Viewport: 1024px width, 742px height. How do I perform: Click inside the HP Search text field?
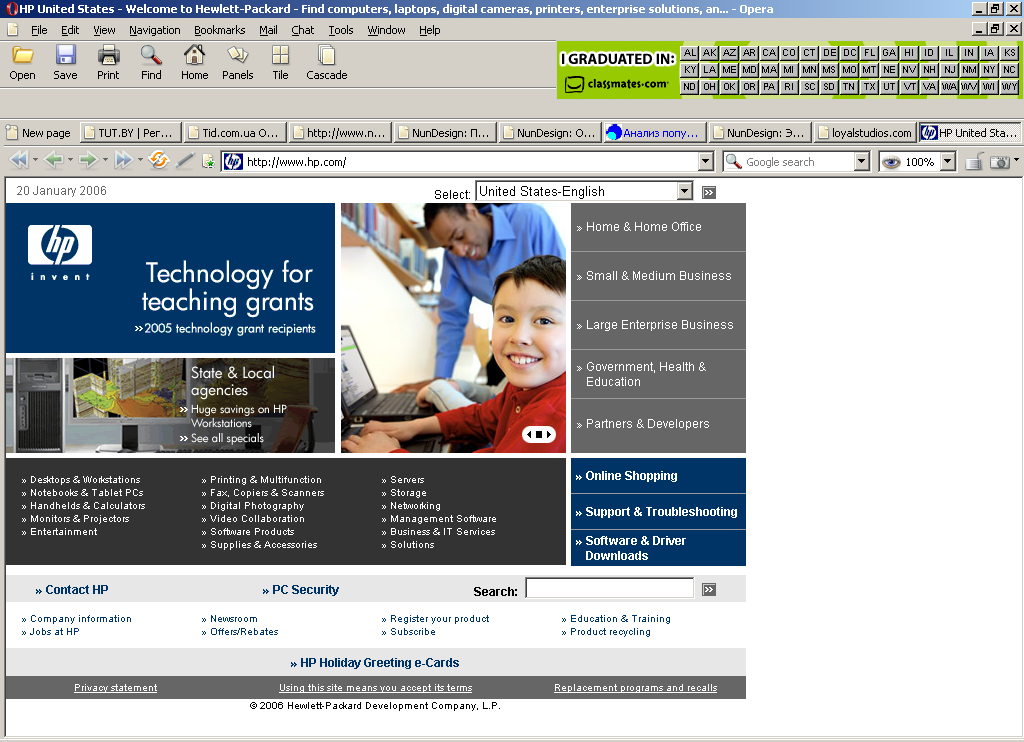(x=609, y=588)
